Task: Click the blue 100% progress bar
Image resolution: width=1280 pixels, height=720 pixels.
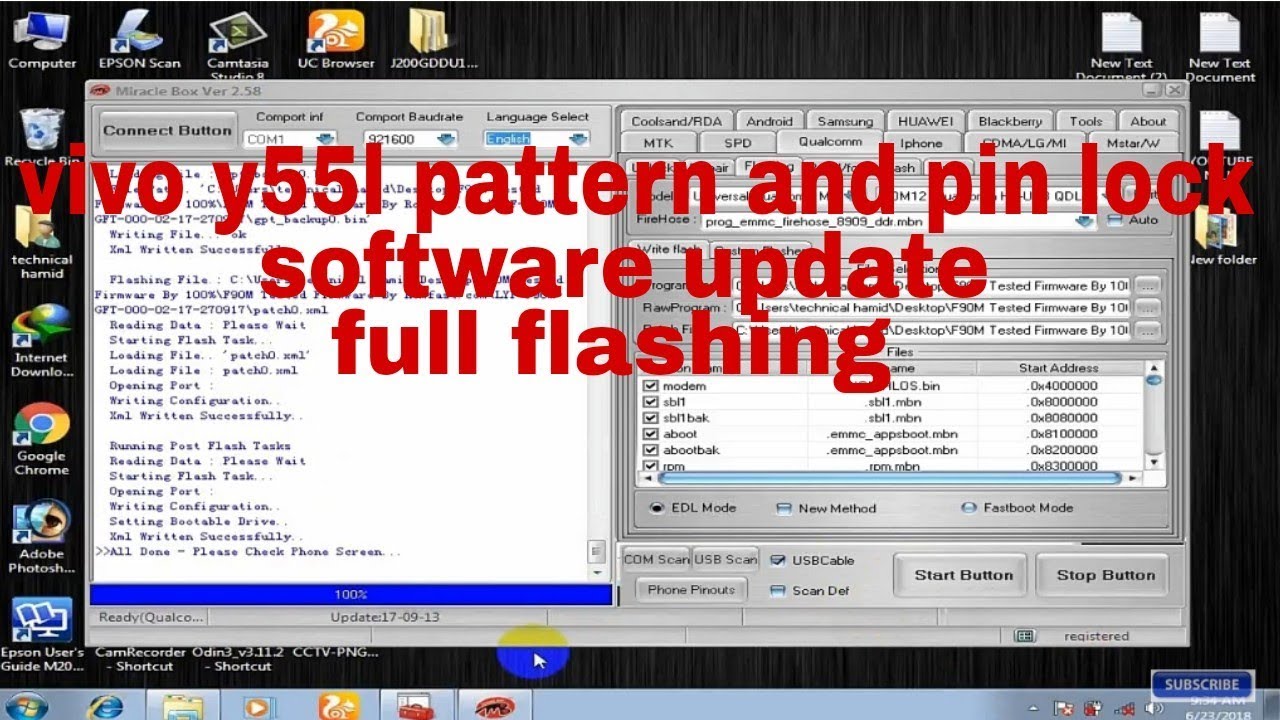Action: coord(350,594)
